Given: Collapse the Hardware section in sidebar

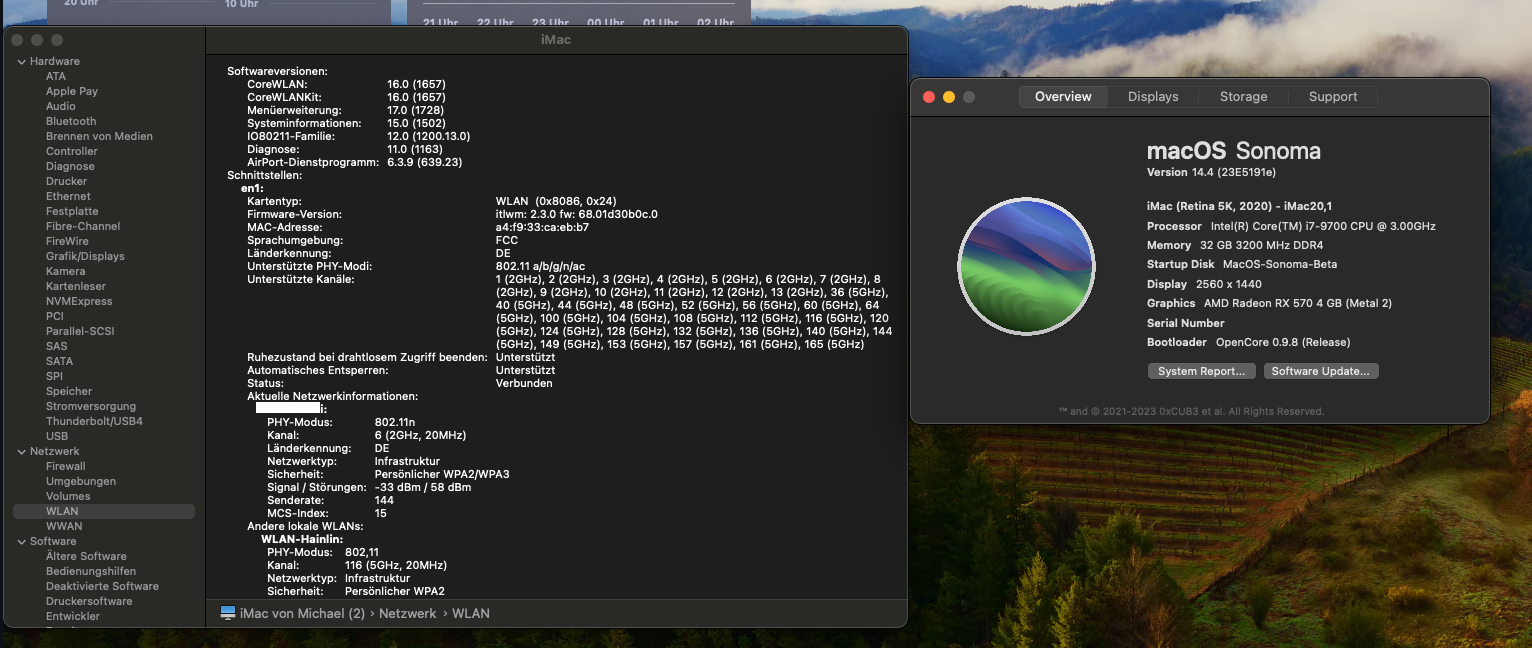Looking at the screenshot, I should pyautogui.click(x=21, y=62).
